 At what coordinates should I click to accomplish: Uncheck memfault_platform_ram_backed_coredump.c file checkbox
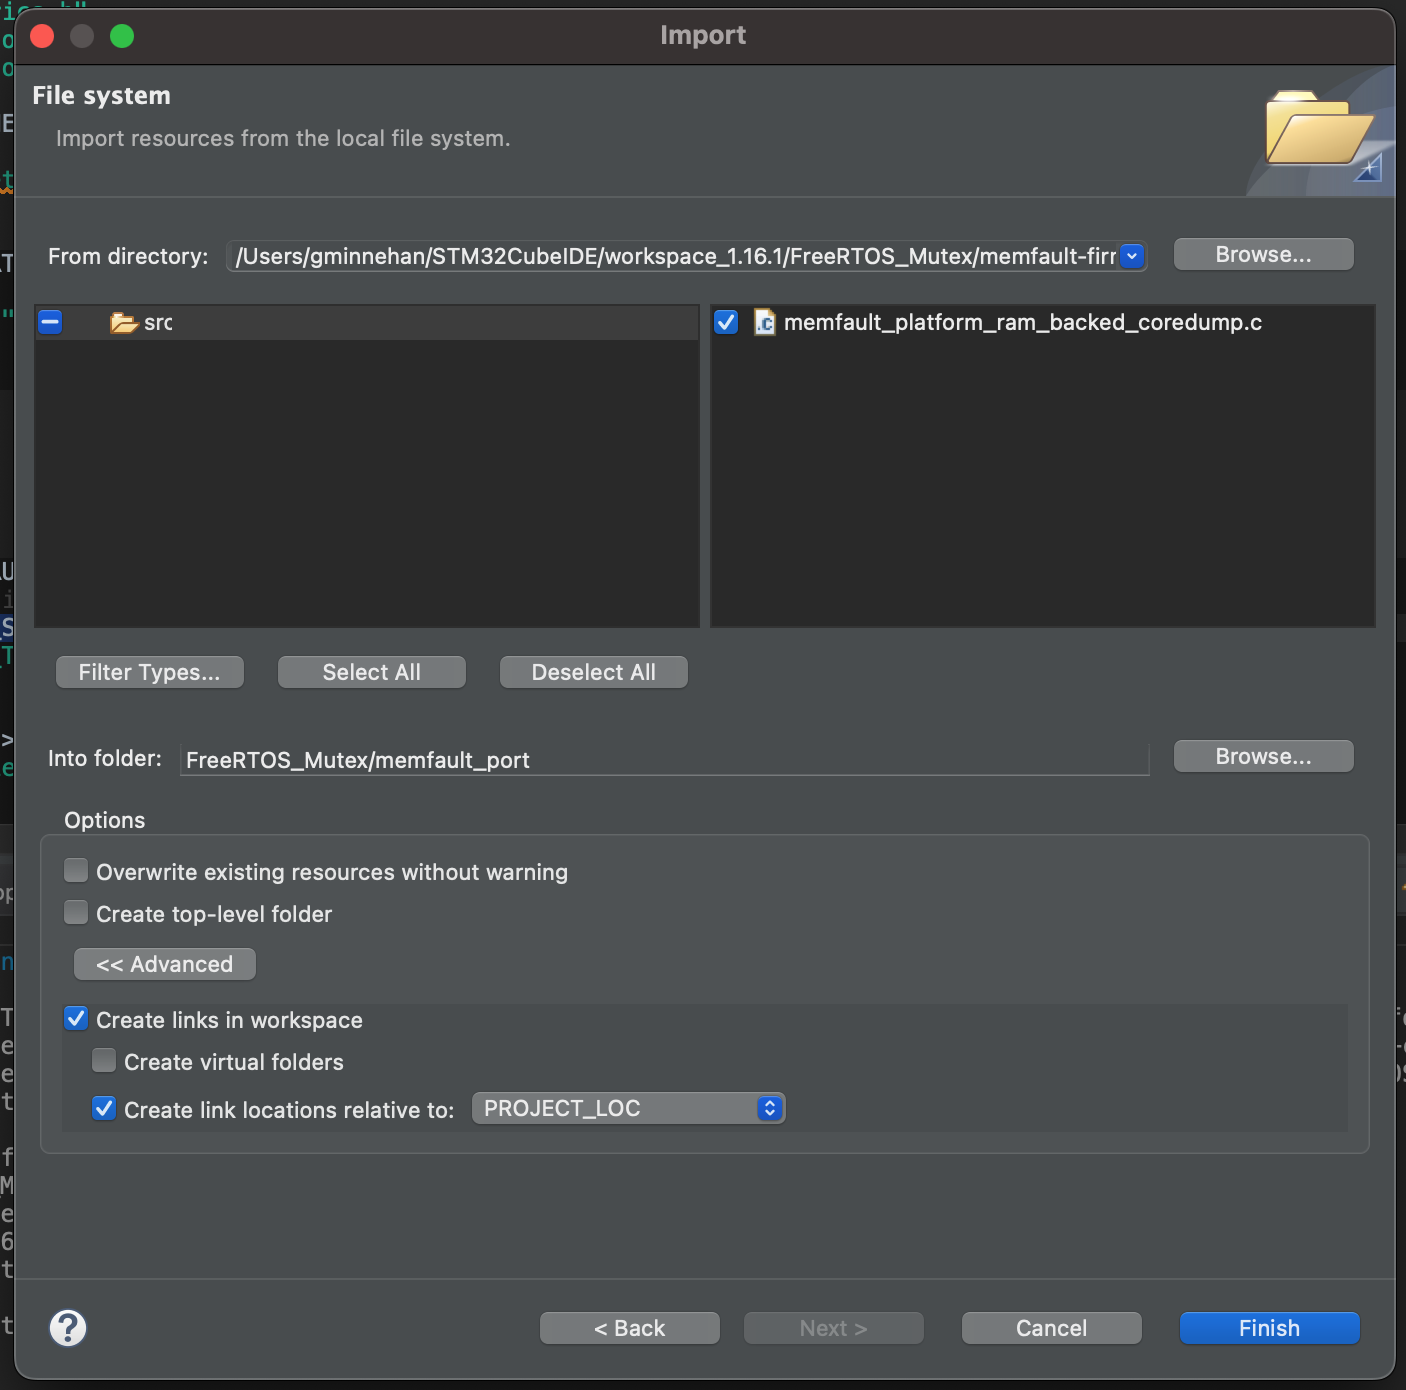click(726, 322)
